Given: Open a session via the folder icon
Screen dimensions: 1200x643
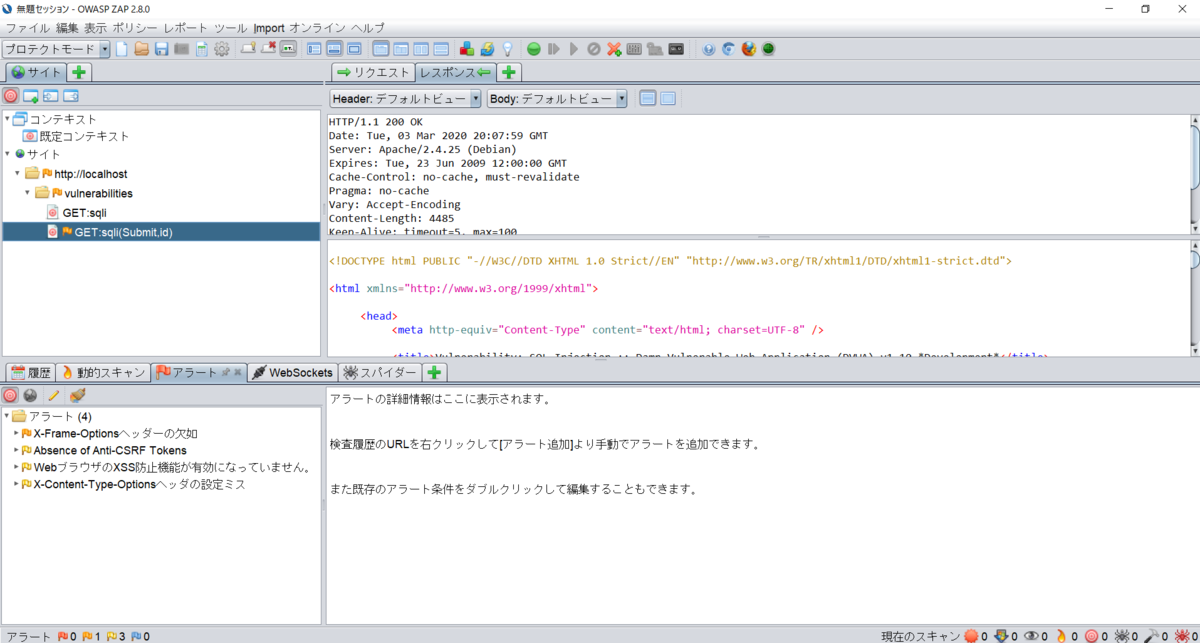Looking at the screenshot, I should pyautogui.click(x=142, y=49).
